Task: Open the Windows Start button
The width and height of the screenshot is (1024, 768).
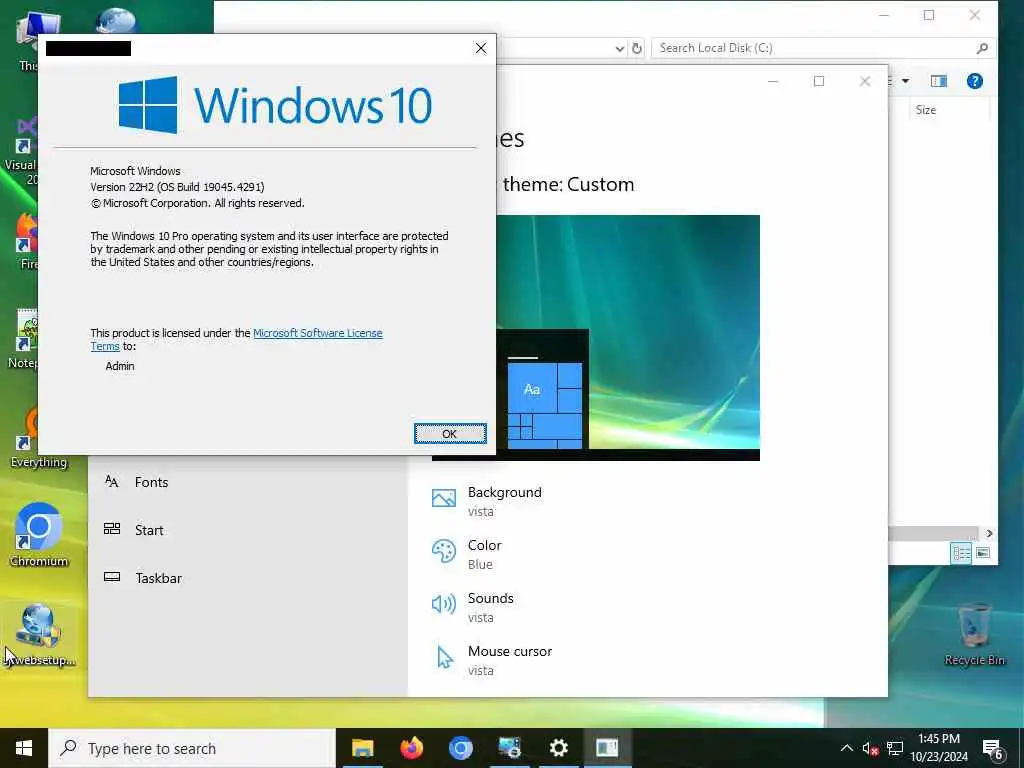Action: 24,748
